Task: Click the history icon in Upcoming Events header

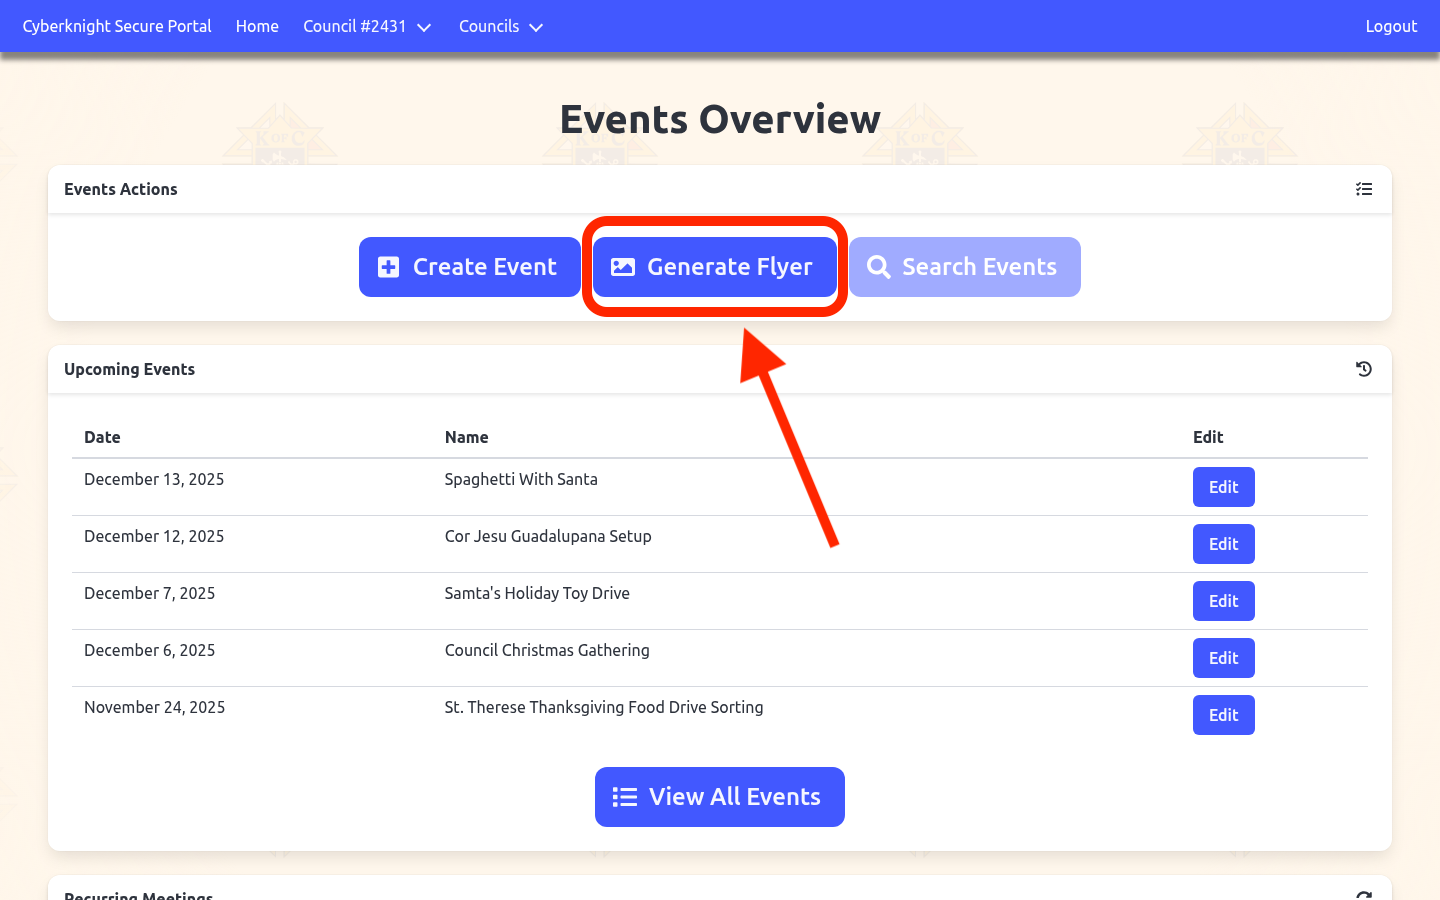Action: (1363, 369)
